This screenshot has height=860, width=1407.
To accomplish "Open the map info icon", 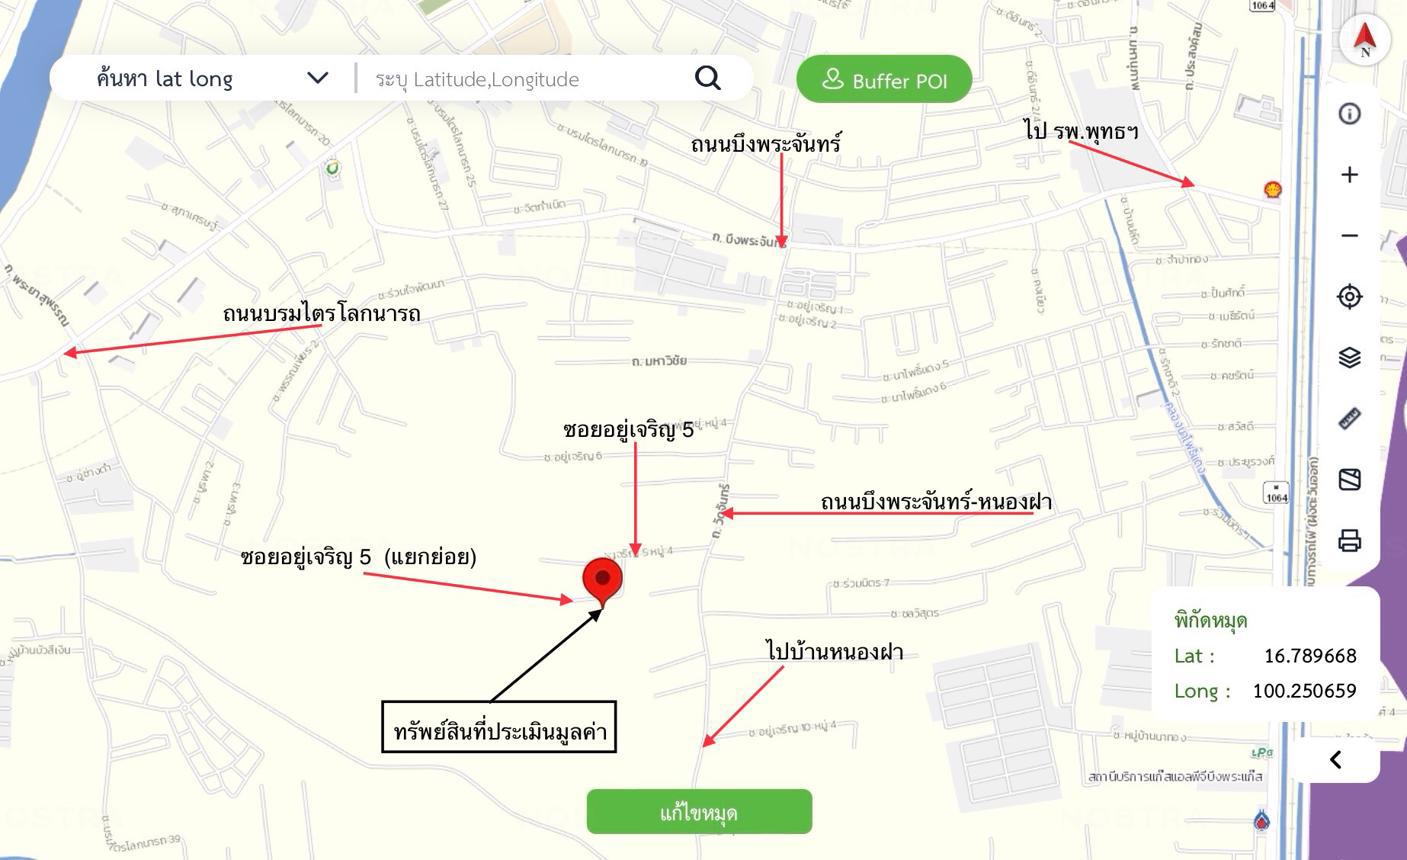I will coord(1349,114).
